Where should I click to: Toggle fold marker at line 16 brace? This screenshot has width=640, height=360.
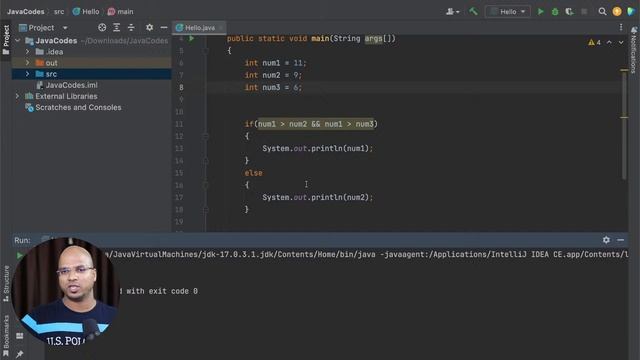click(205, 185)
